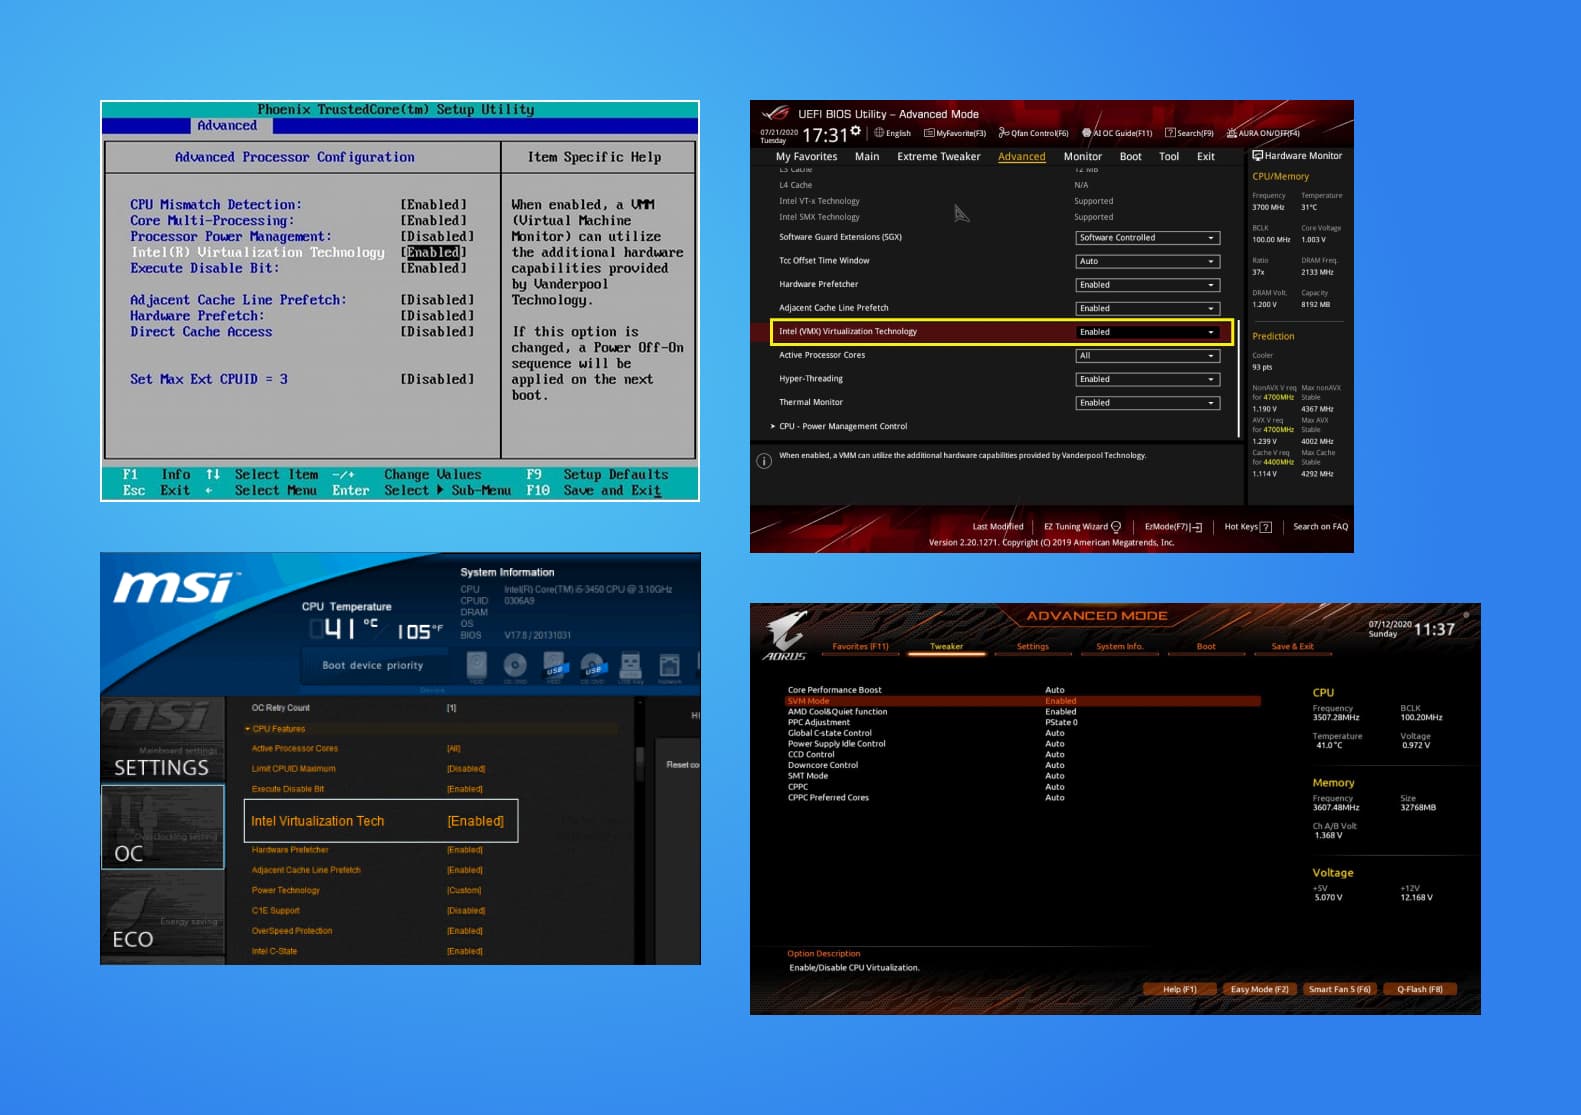Toggle OverSpeed Protection in MSI BIOS
1581x1115 pixels.
368,931
